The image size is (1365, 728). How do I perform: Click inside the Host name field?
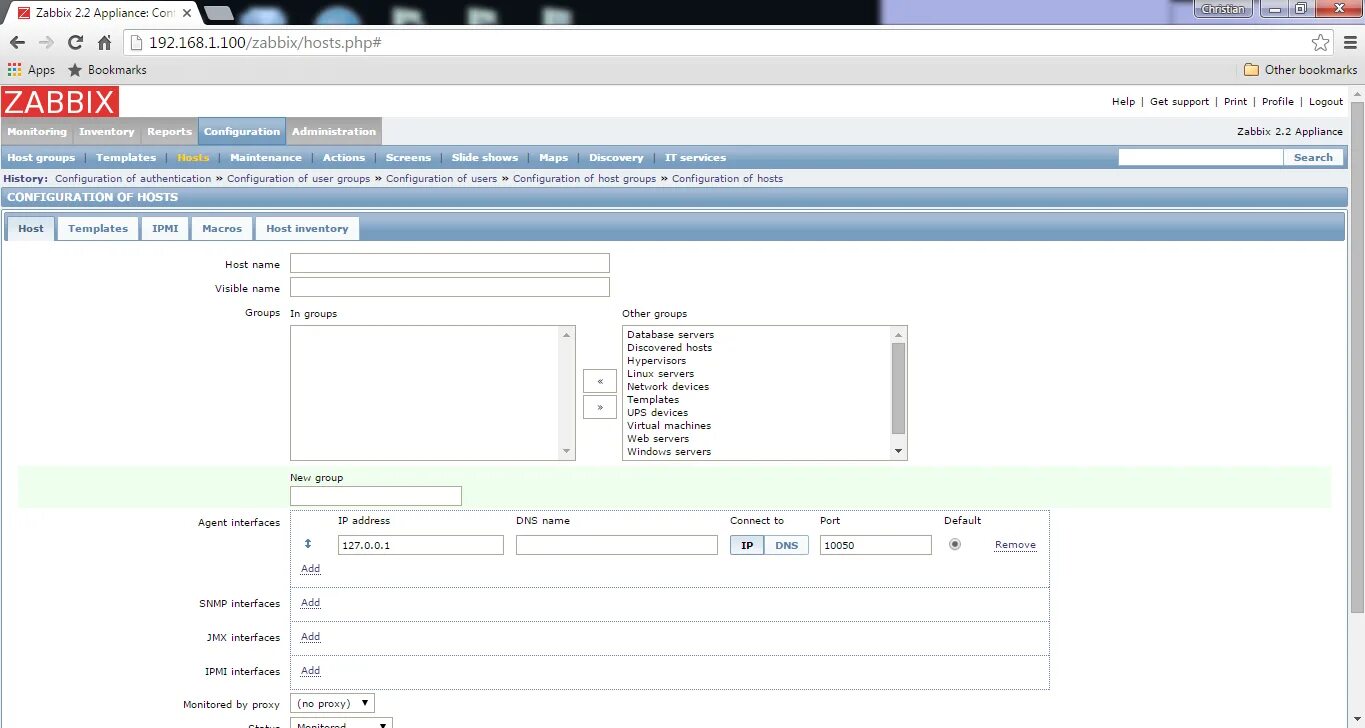[448, 263]
